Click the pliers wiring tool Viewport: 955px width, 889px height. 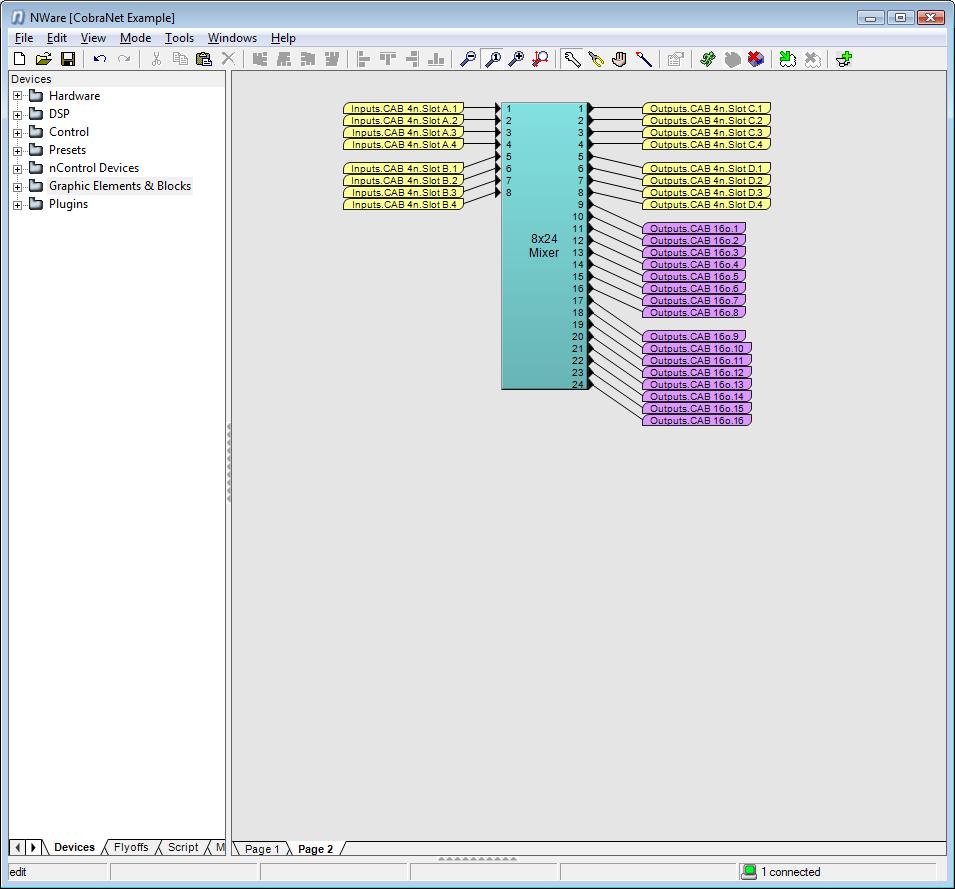coord(596,59)
